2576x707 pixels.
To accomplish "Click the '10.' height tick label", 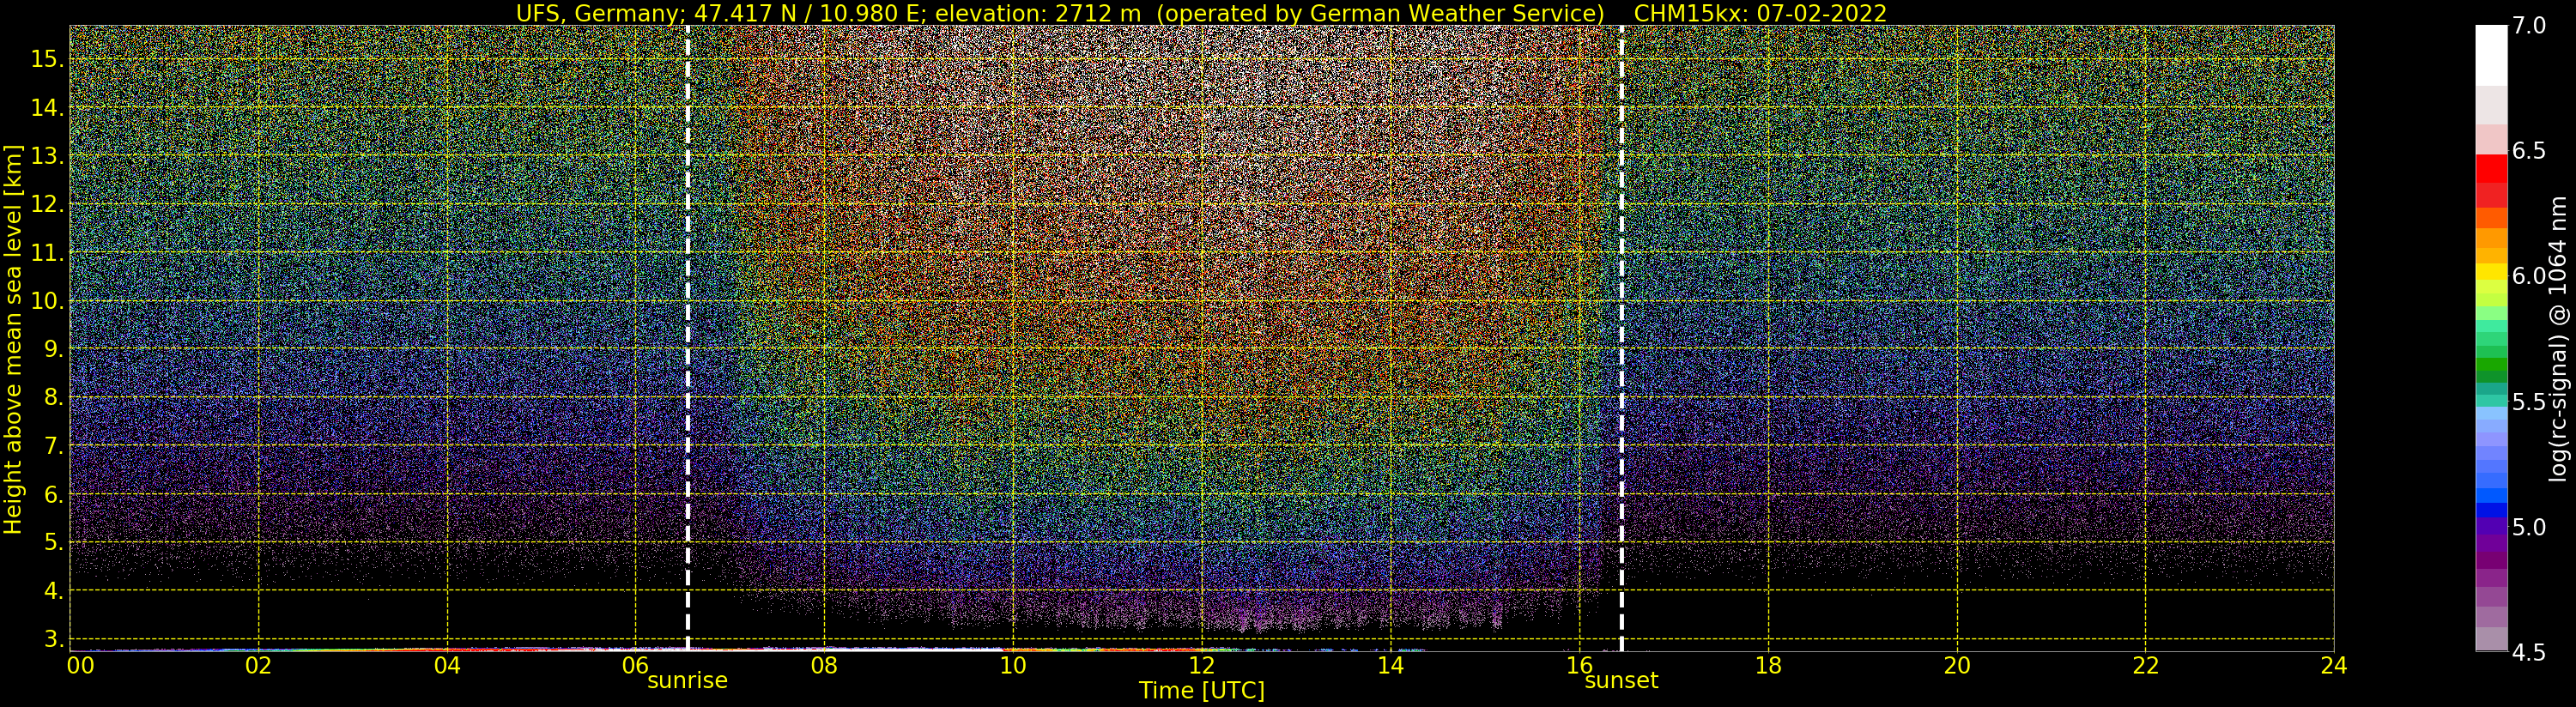I will click(x=47, y=301).
